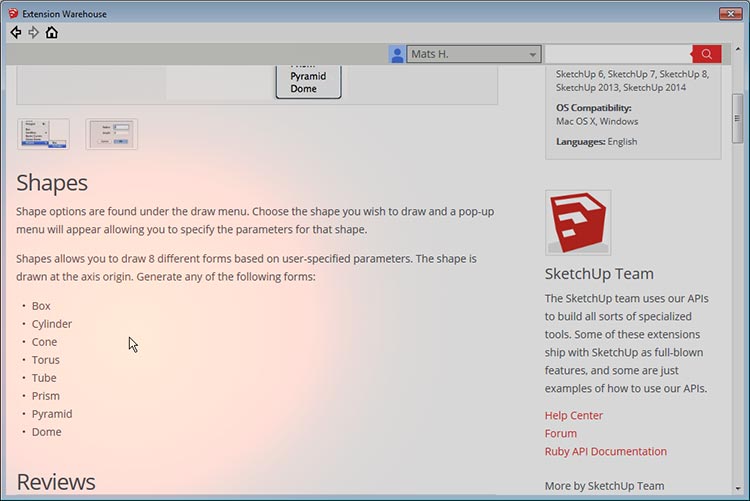
Task: Click the scrollbar up arrow
Action: coord(738,49)
